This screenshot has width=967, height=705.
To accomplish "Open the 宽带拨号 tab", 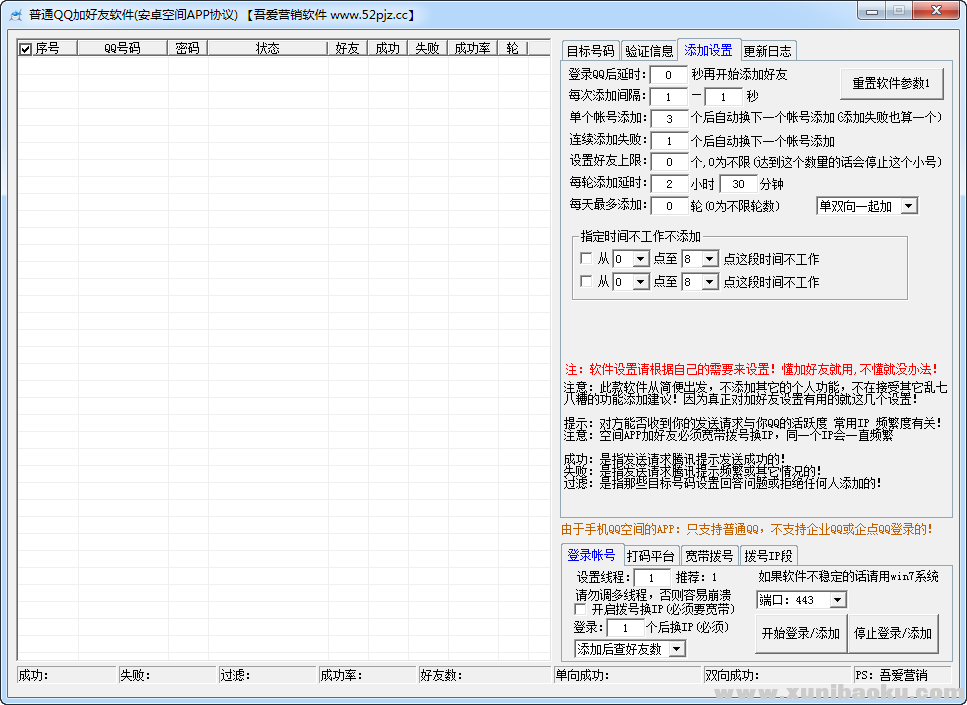I will [x=709, y=555].
